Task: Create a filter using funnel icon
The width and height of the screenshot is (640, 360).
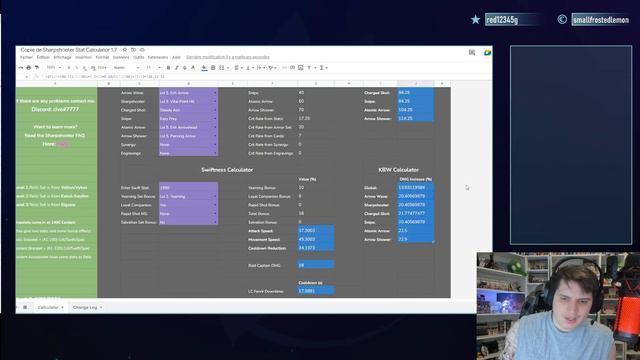Action: click(x=309, y=68)
